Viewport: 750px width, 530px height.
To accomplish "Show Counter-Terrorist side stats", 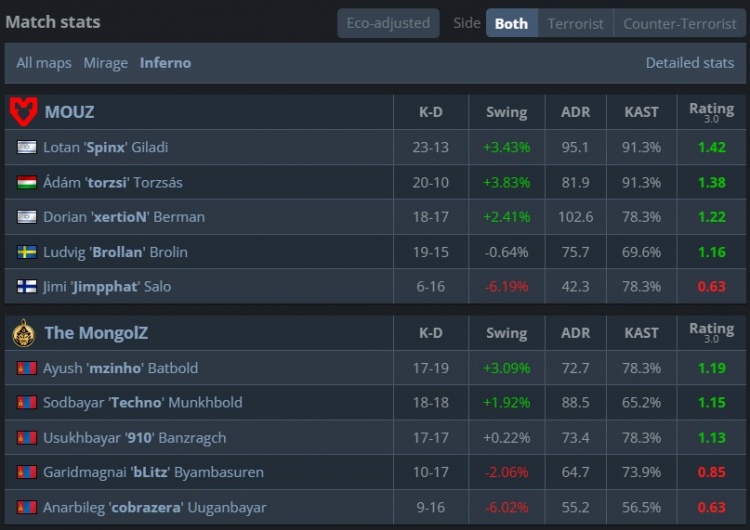I will pos(680,23).
